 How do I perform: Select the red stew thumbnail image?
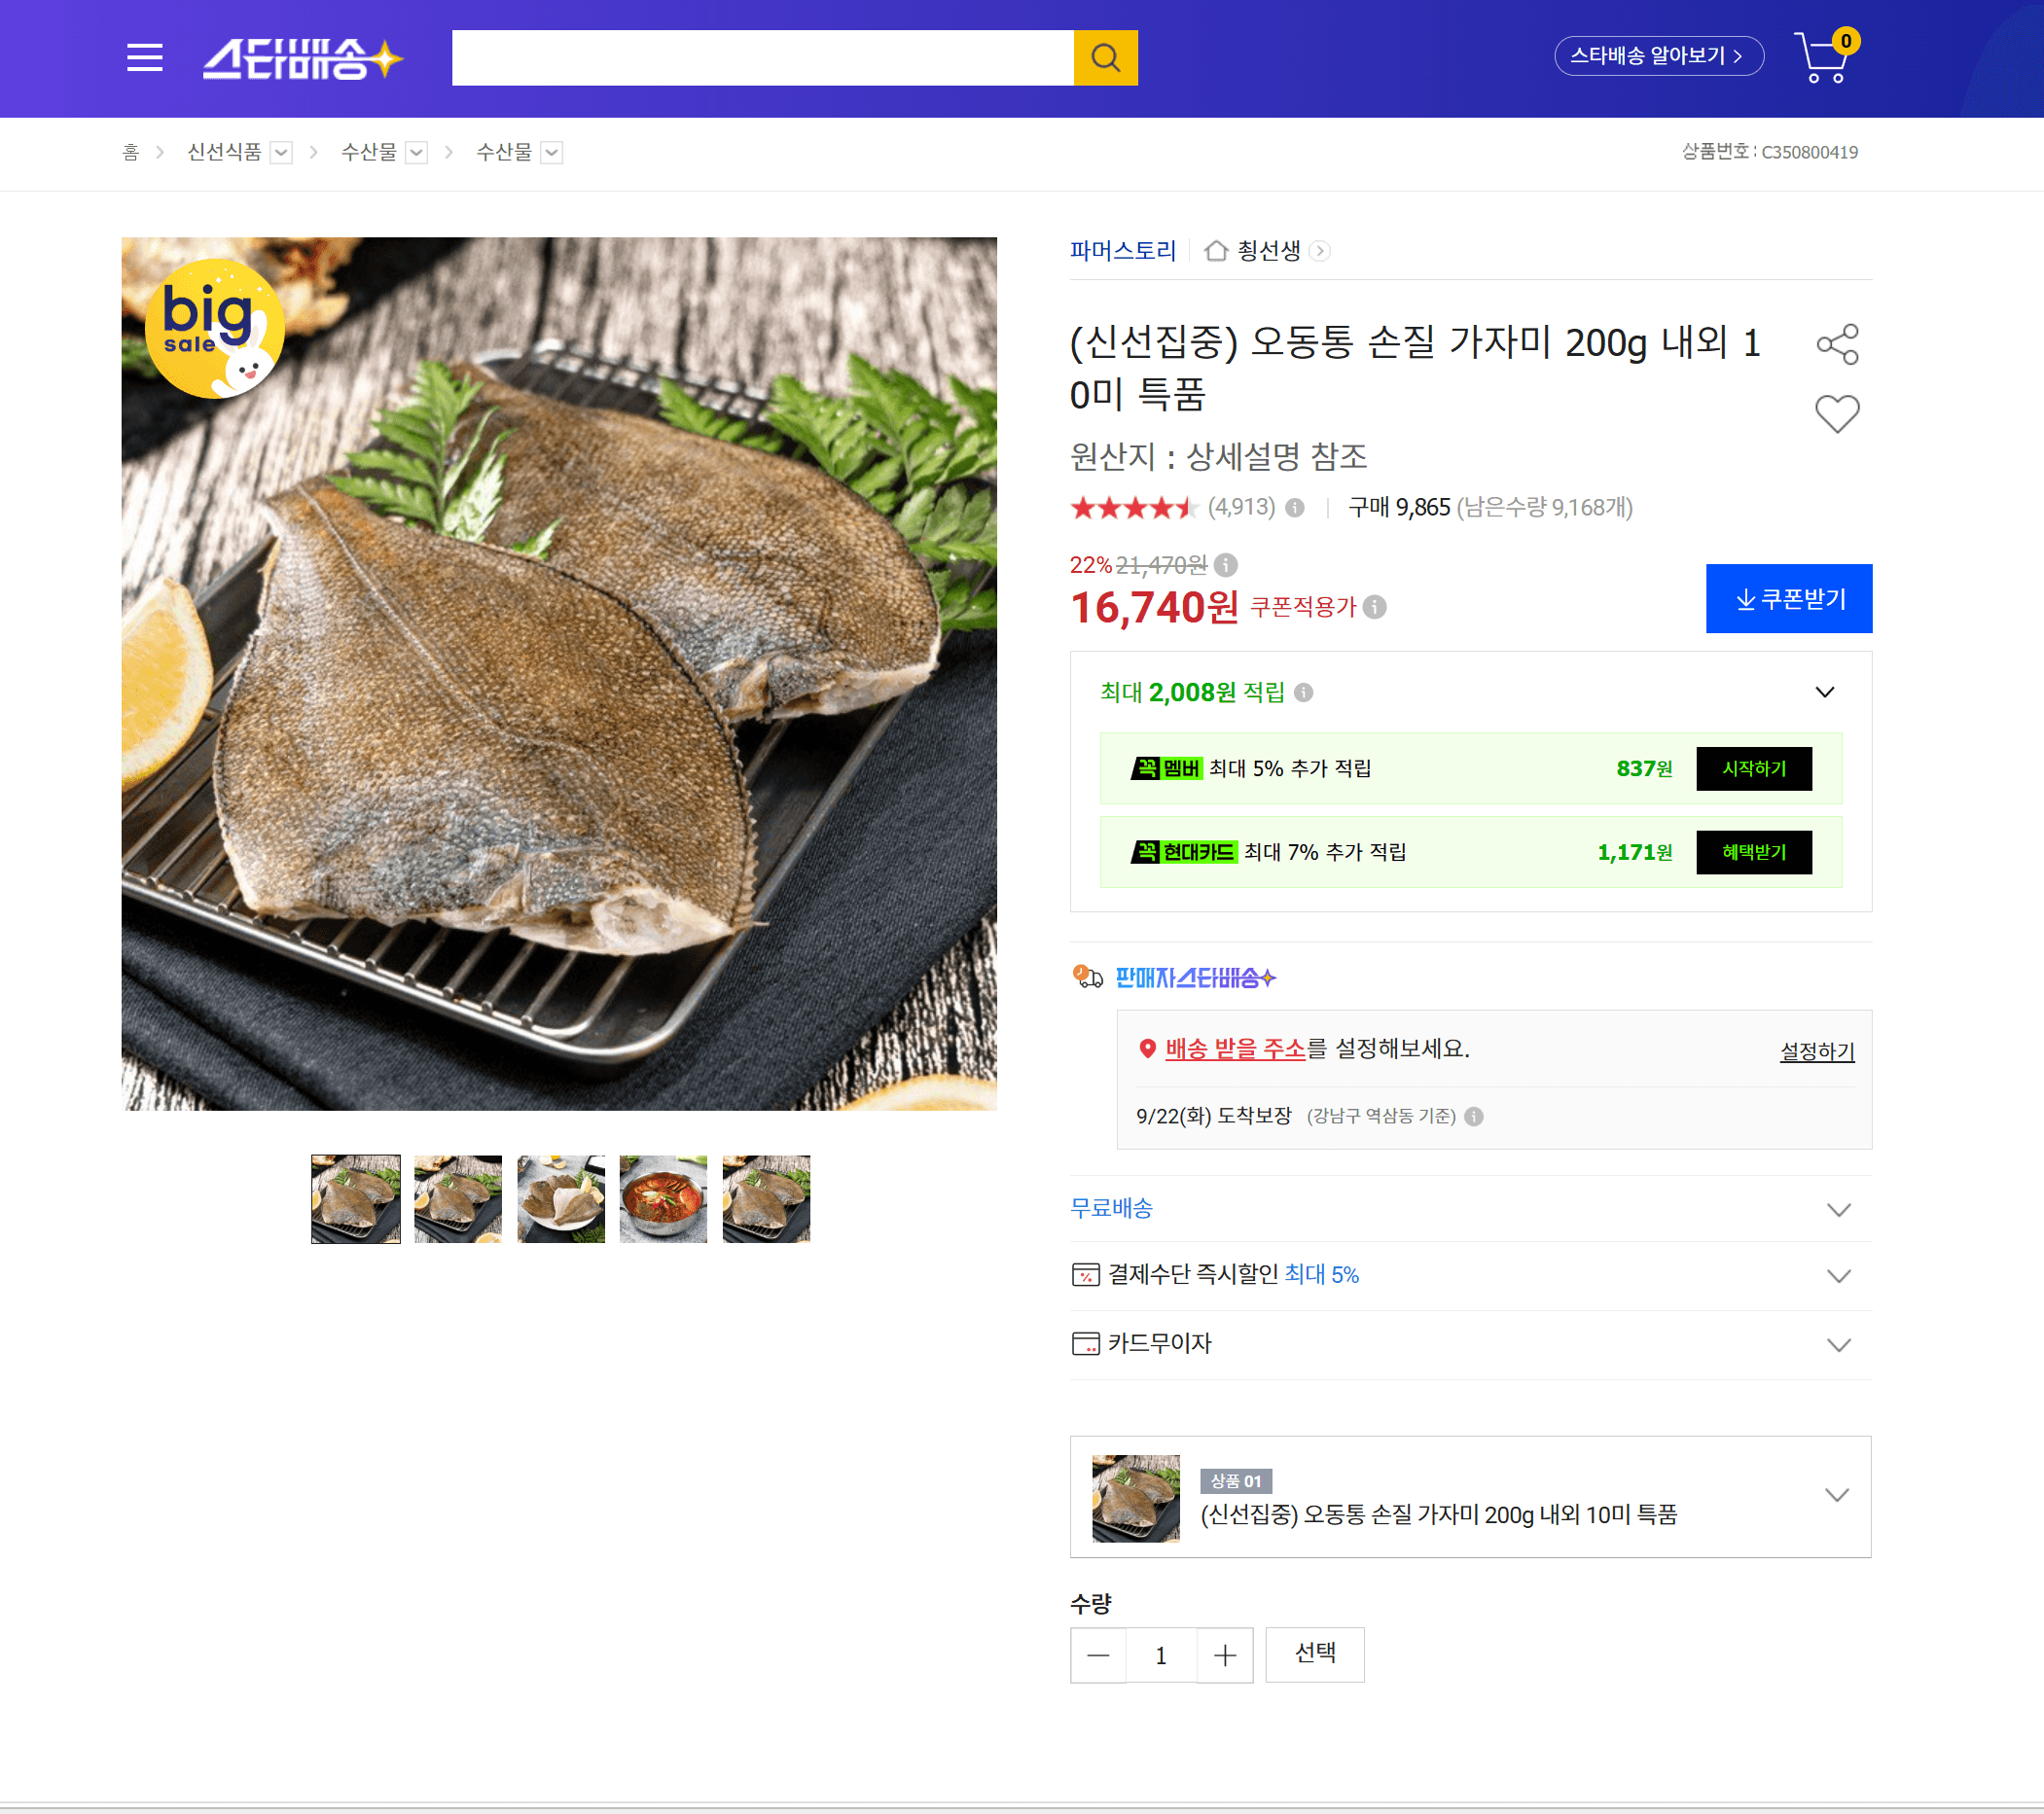coord(663,1199)
